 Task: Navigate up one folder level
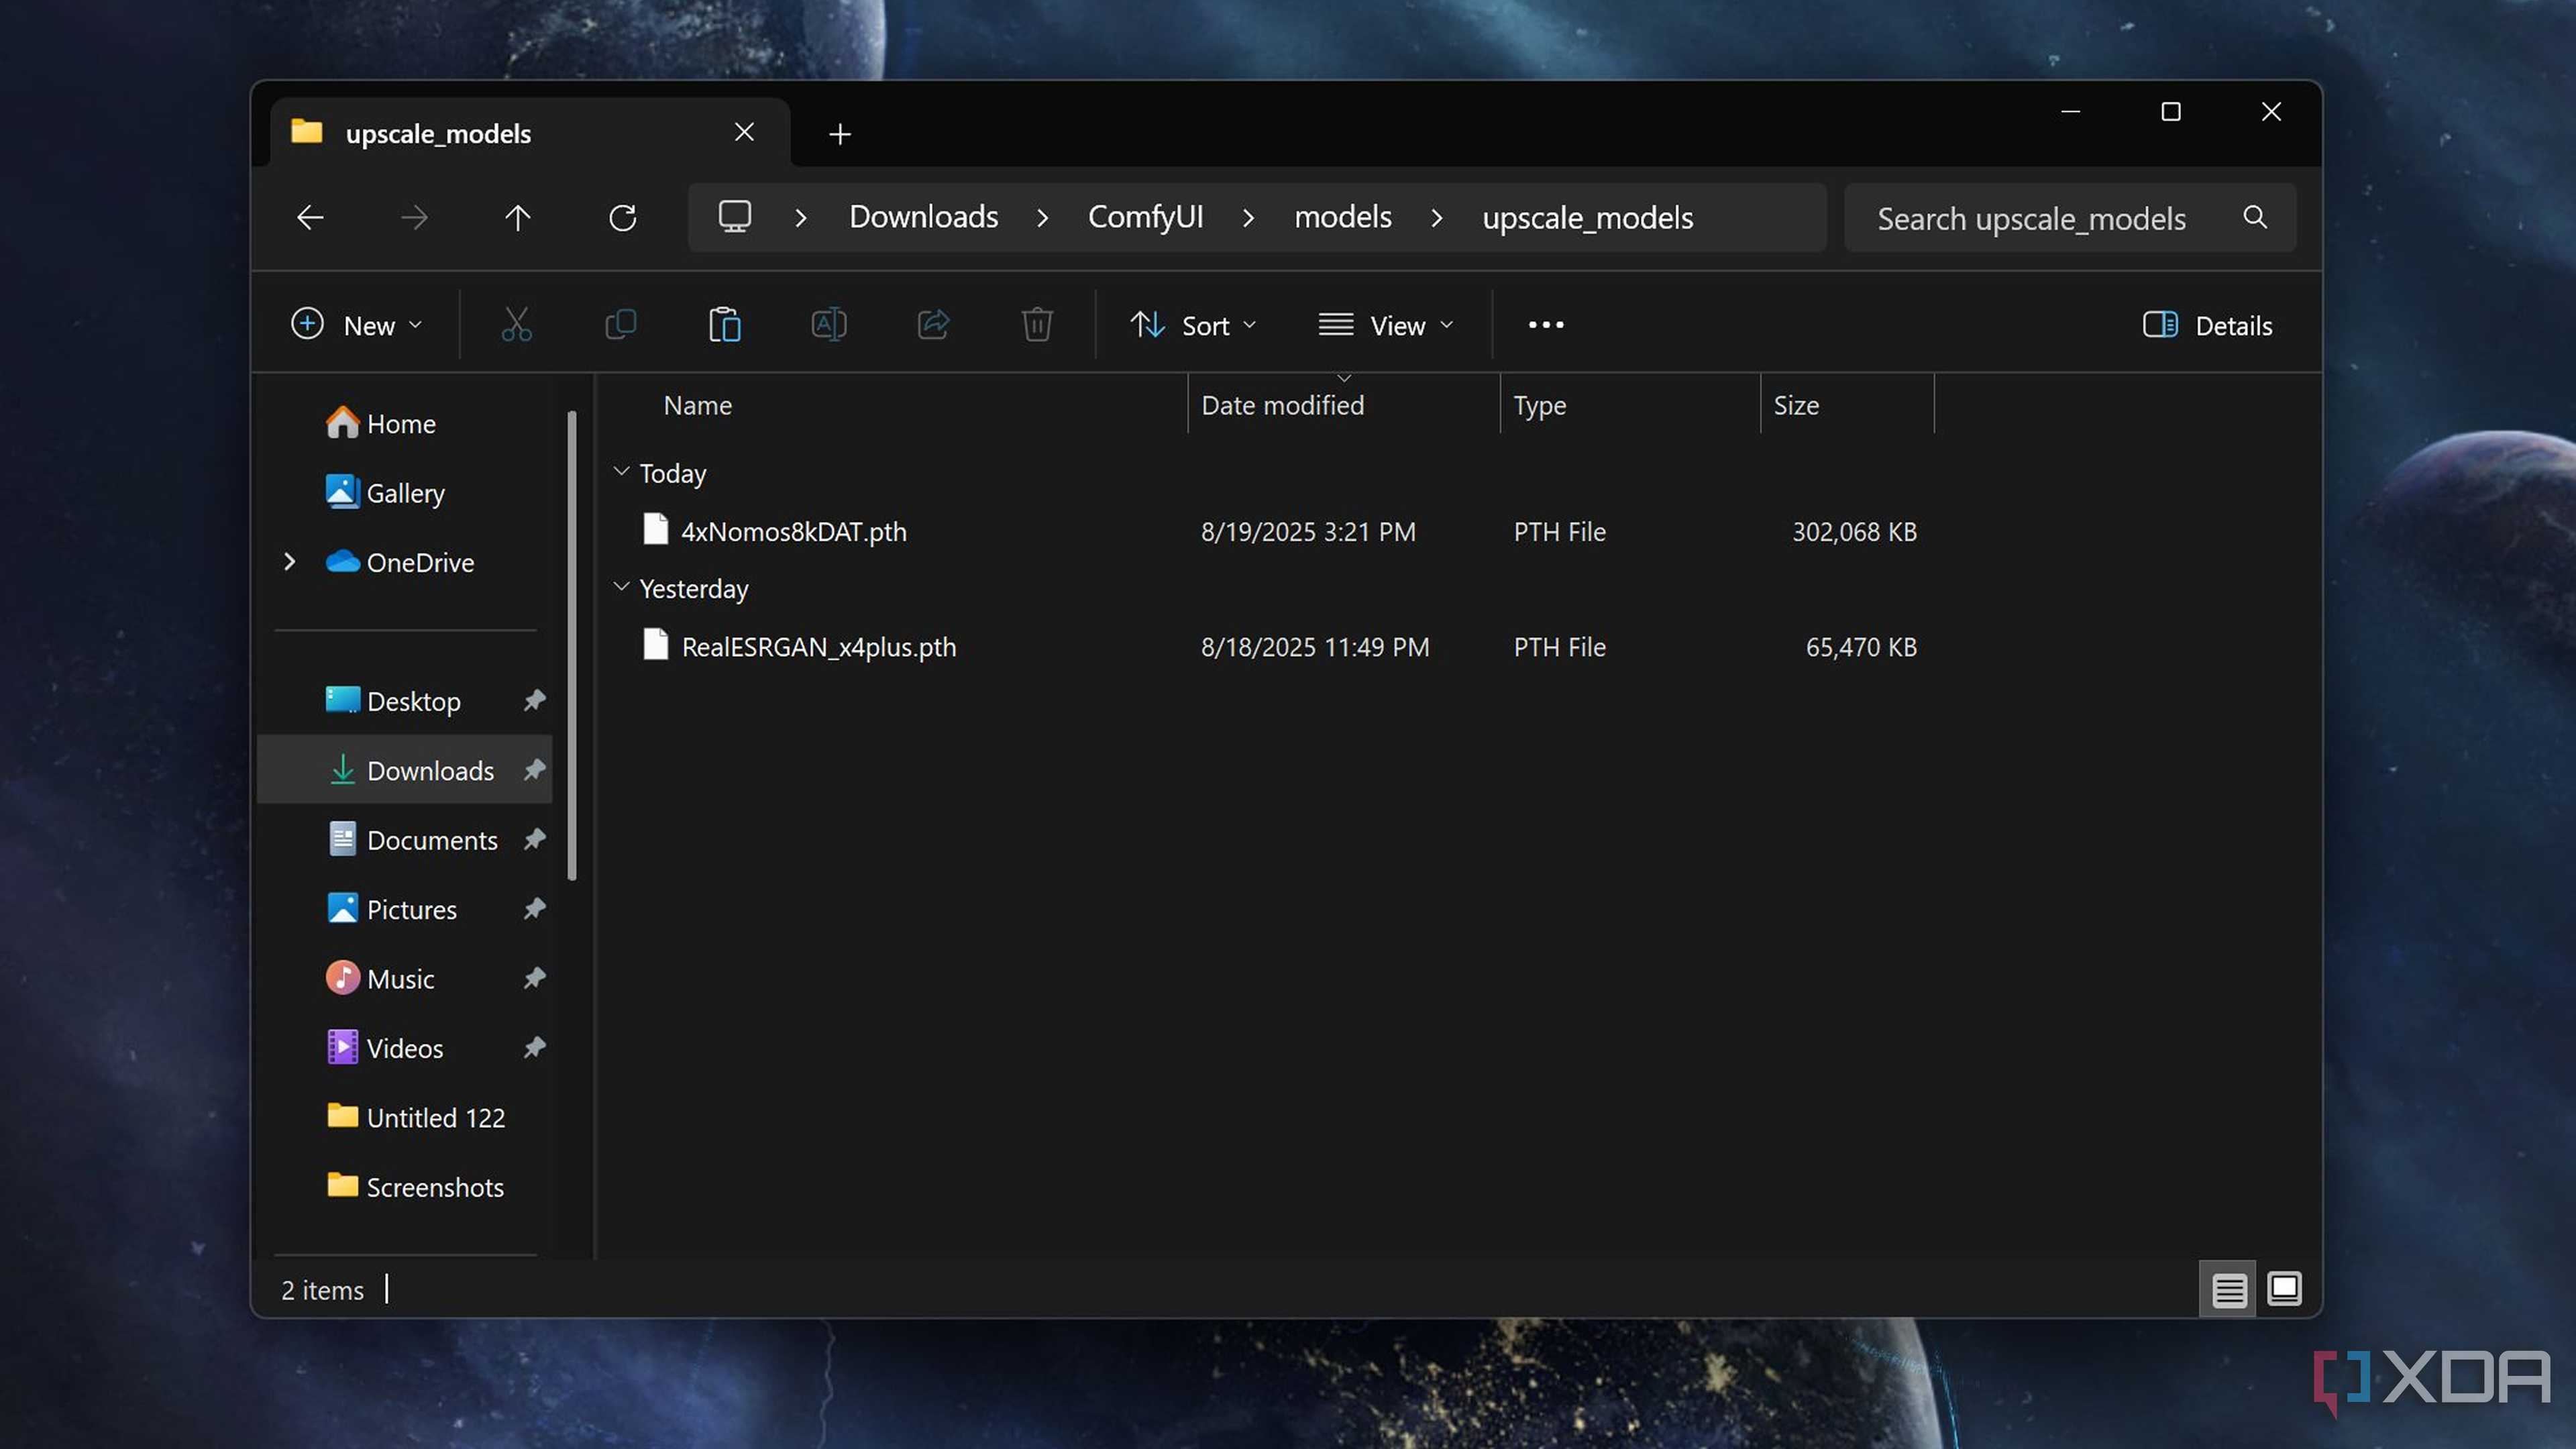[x=517, y=217]
